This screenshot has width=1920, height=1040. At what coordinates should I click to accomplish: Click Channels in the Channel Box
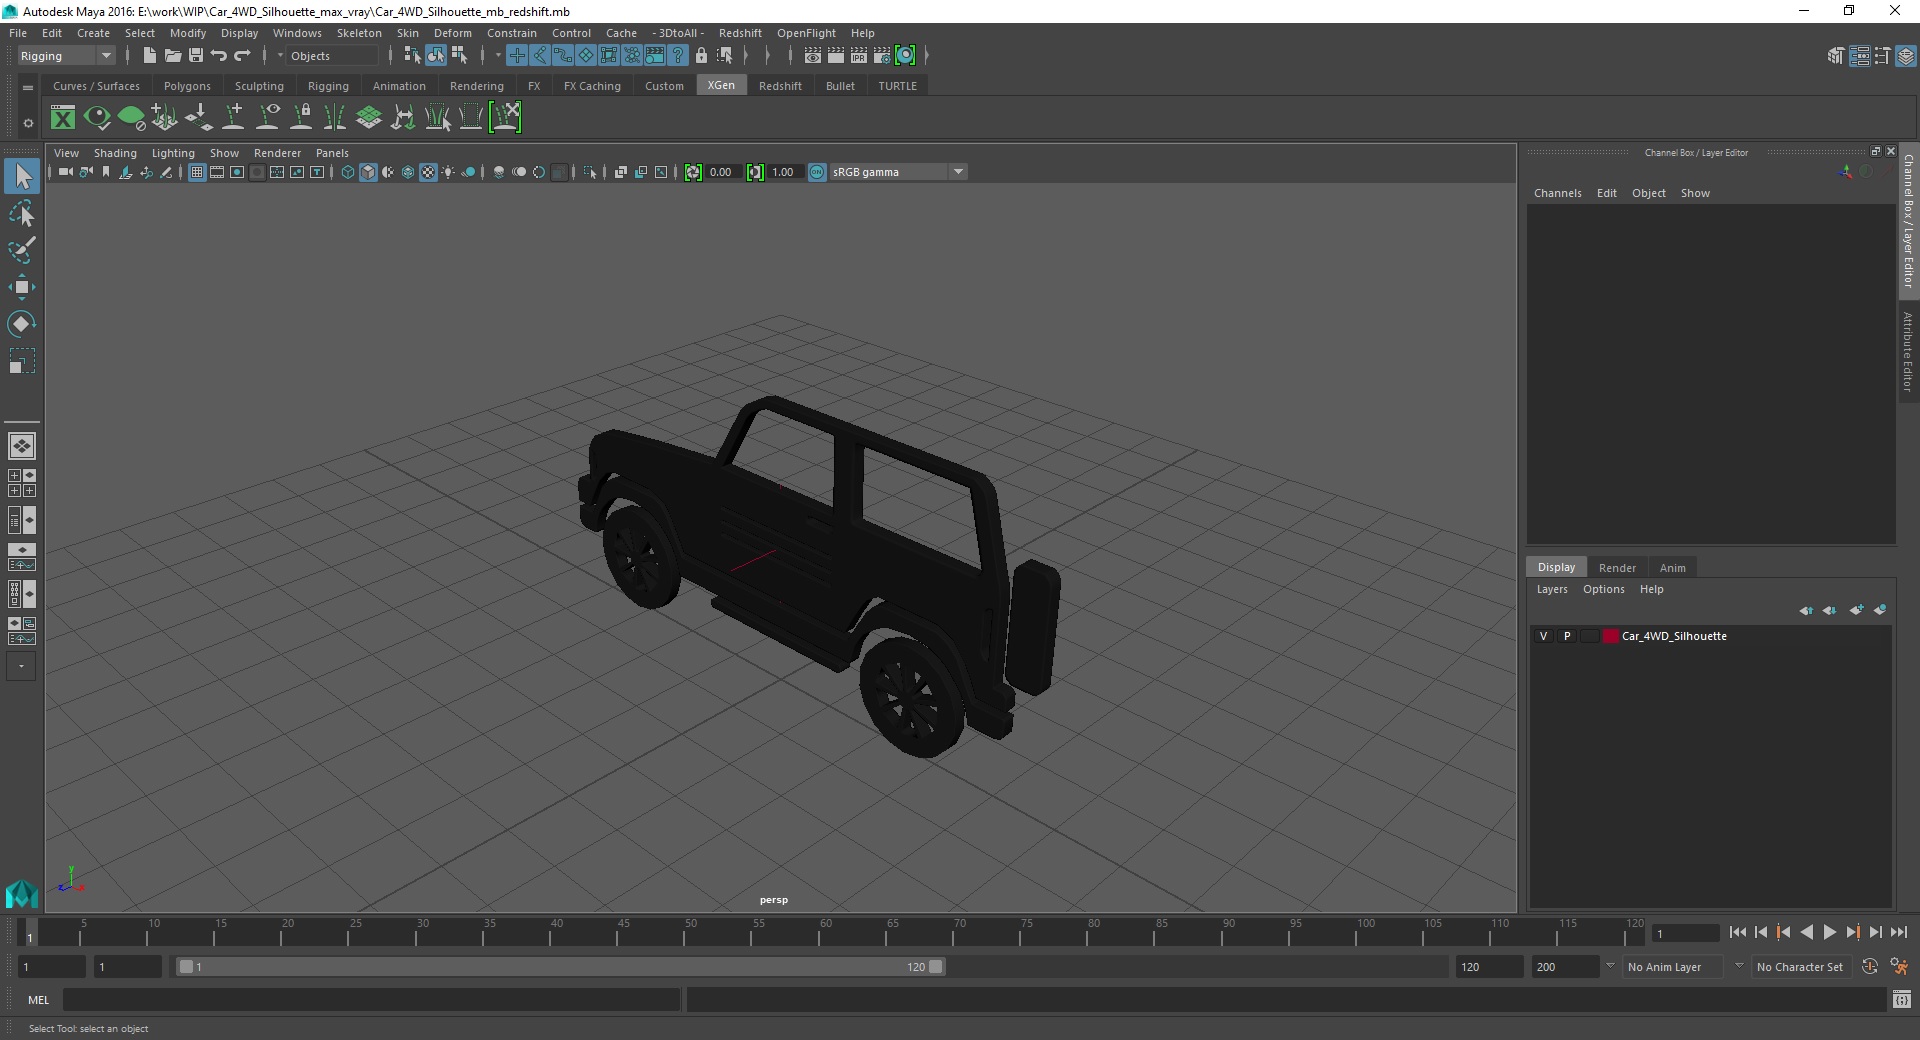(1557, 193)
